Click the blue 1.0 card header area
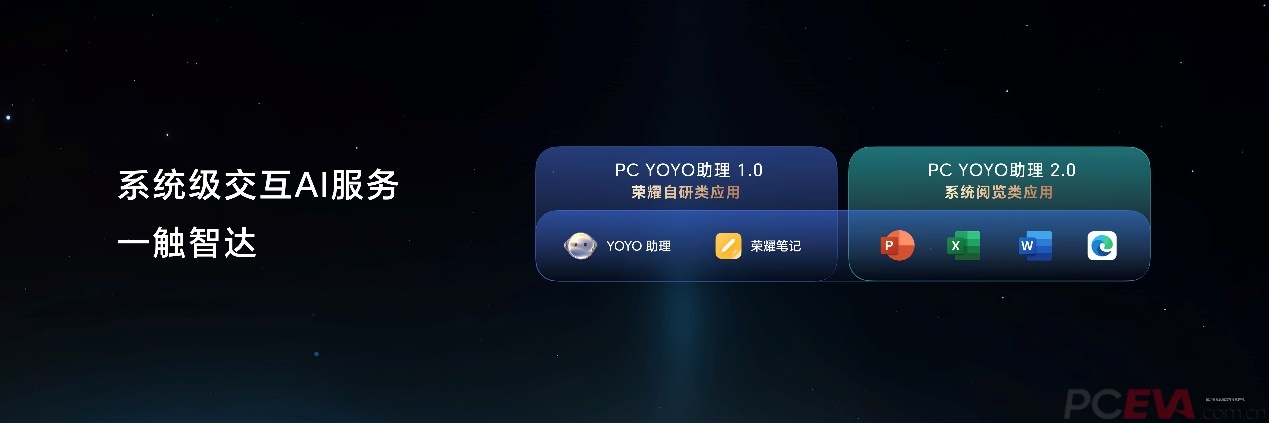Image resolution: width=1269 pixels, height=423 pixels. tap(686, 179)
